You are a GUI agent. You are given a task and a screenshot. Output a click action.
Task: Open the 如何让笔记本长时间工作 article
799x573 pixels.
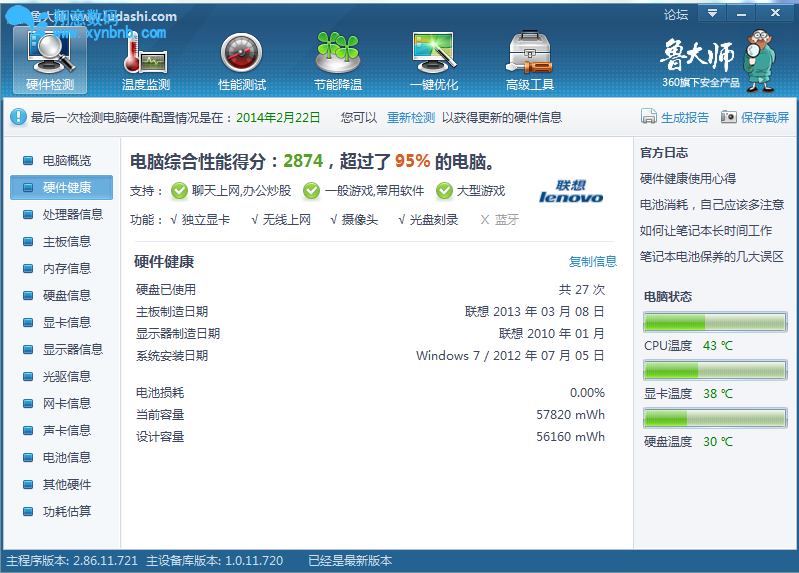click(706, 231)
